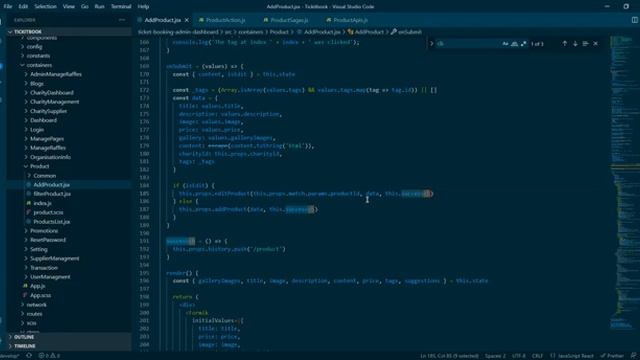Open the View menu

tap(69, 7)
